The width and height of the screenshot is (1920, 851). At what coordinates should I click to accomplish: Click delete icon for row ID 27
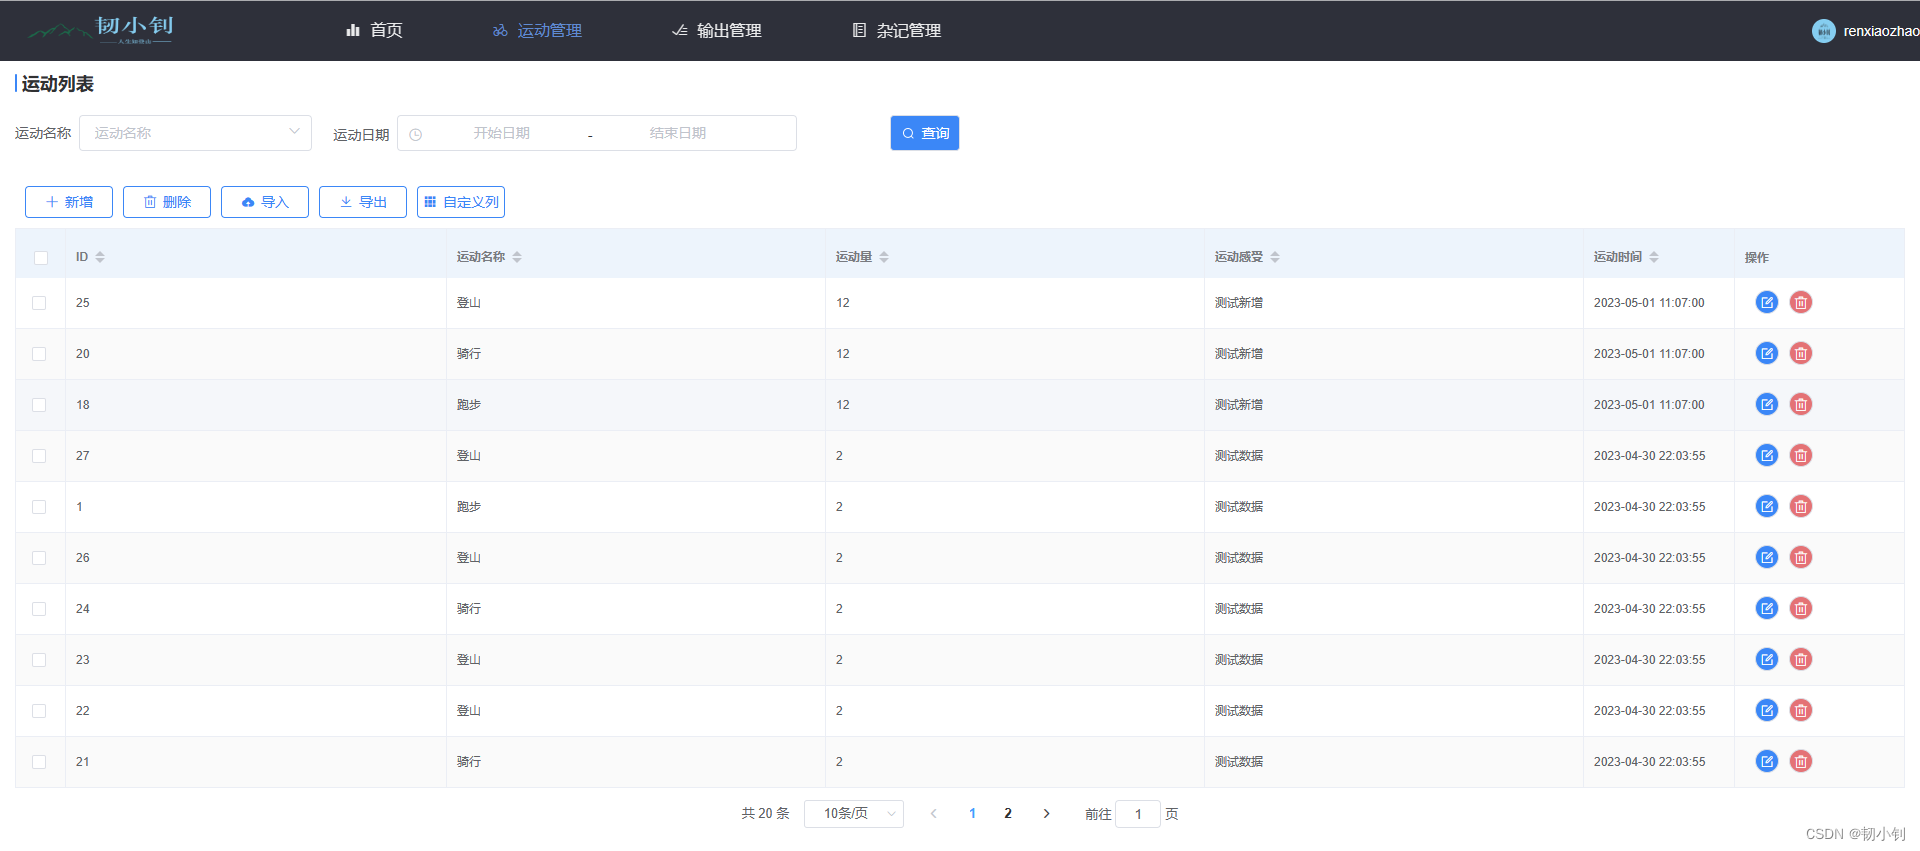tap(1801, 455)
